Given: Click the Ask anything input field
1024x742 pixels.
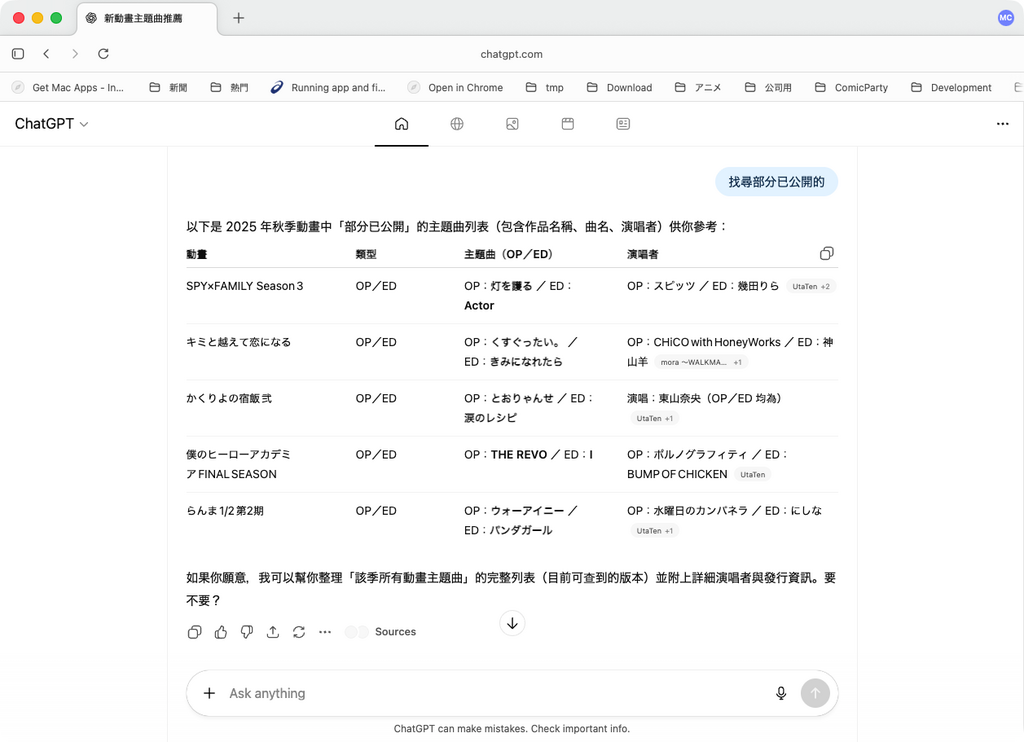Looking at the screenshot, I should [x=490, y=693].
